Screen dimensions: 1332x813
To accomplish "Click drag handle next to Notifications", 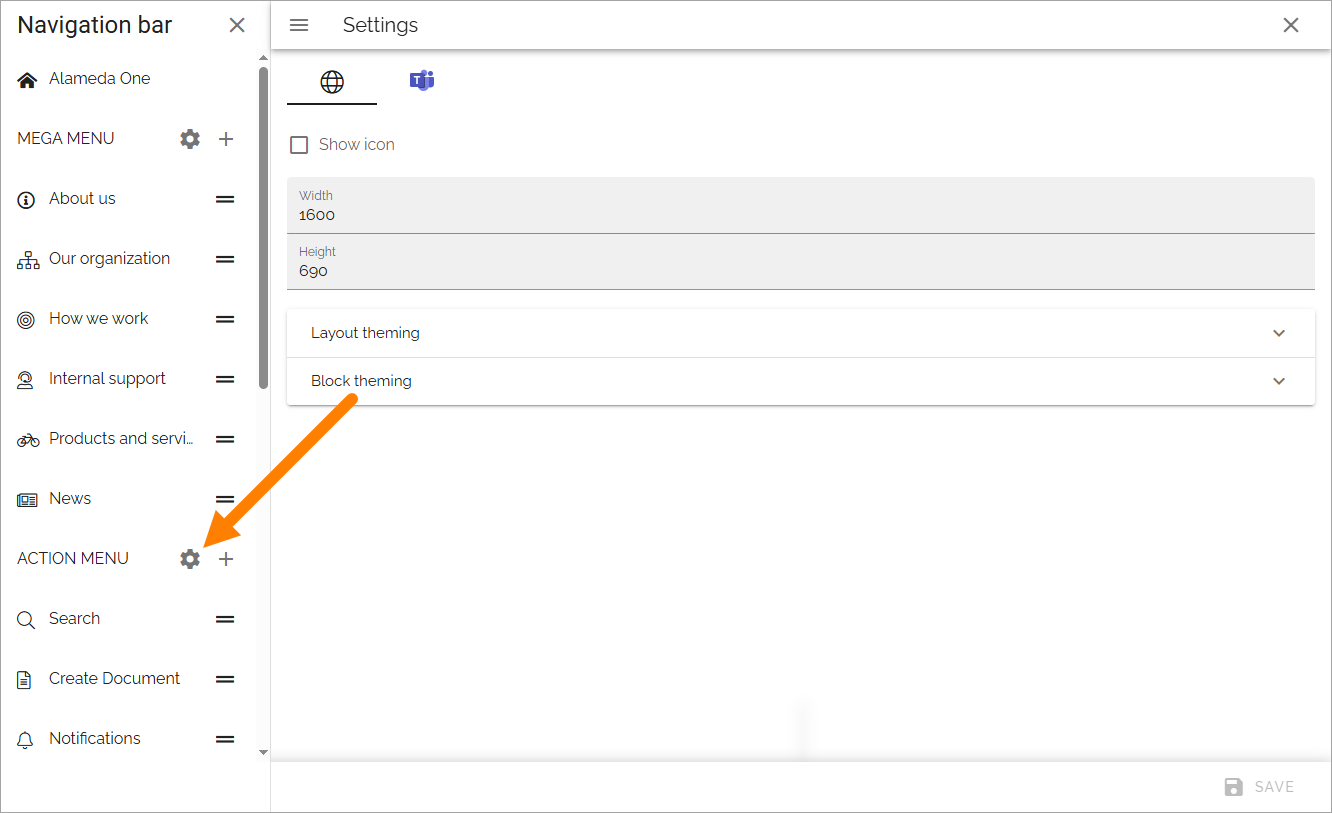I will 226,739.
